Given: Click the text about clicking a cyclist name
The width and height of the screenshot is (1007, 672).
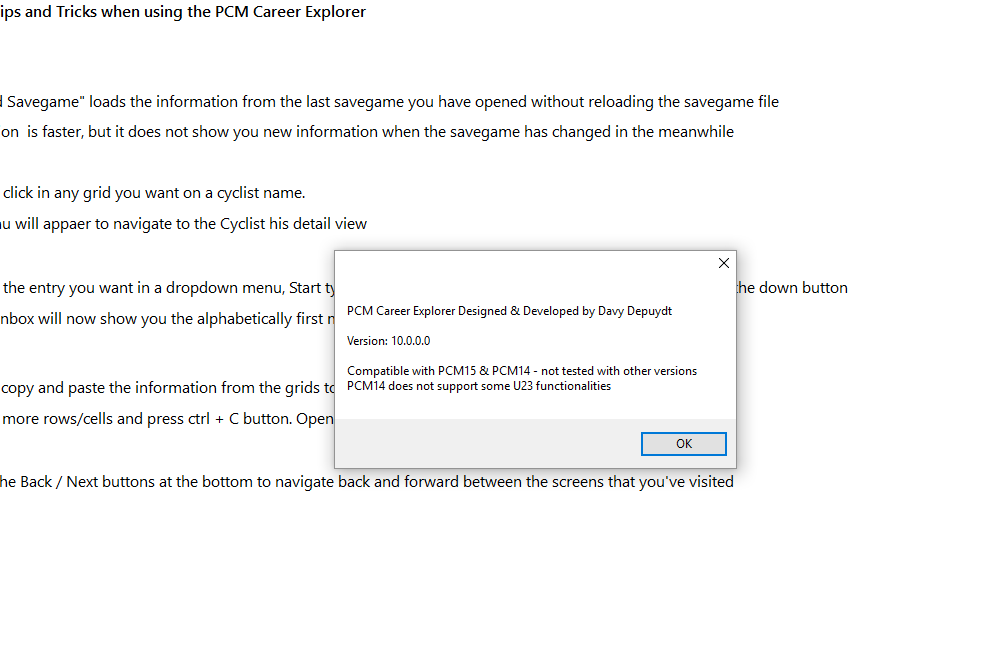Looking at the screenshot, I should click(x=155, y=193).
